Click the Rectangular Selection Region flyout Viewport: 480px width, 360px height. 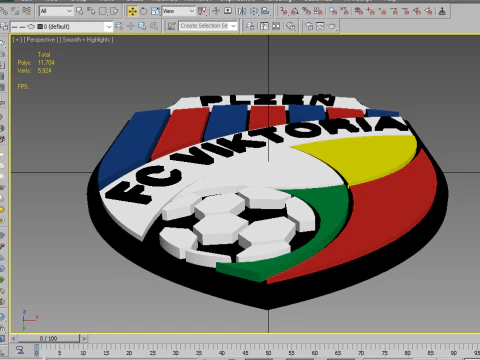[103, 11]
